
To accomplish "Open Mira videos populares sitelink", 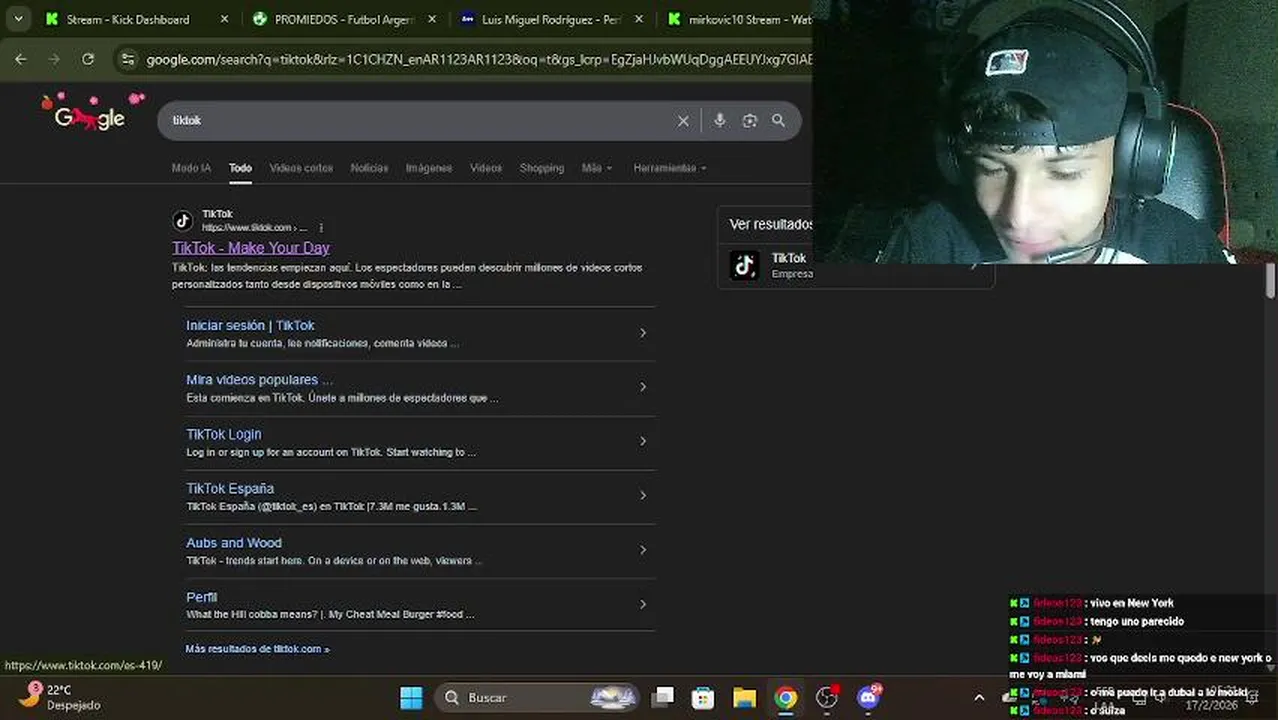I will click(259, 380).
